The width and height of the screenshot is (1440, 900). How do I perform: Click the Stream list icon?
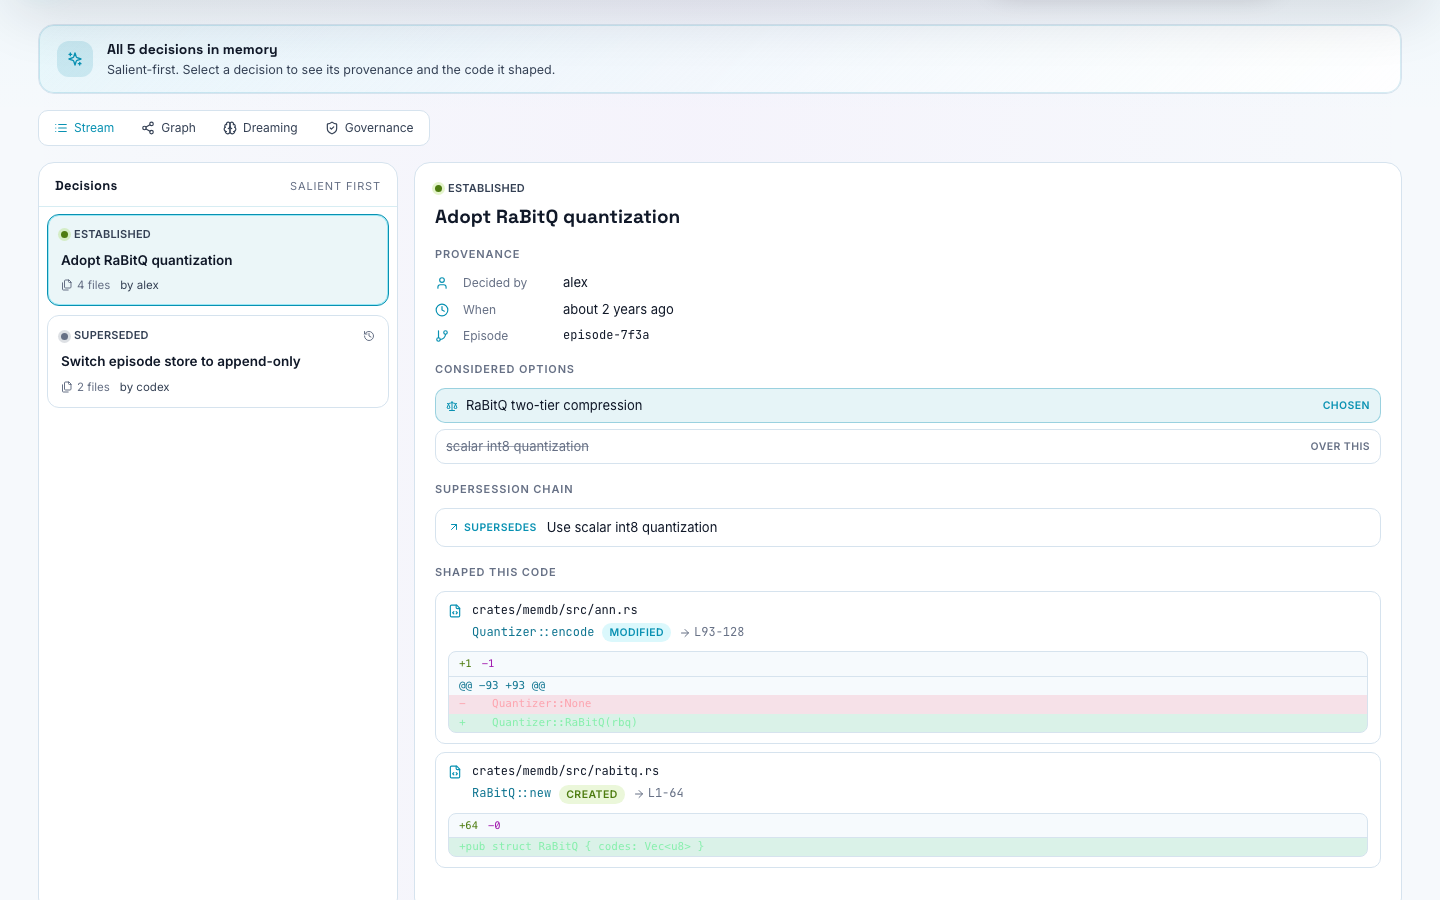61,128
